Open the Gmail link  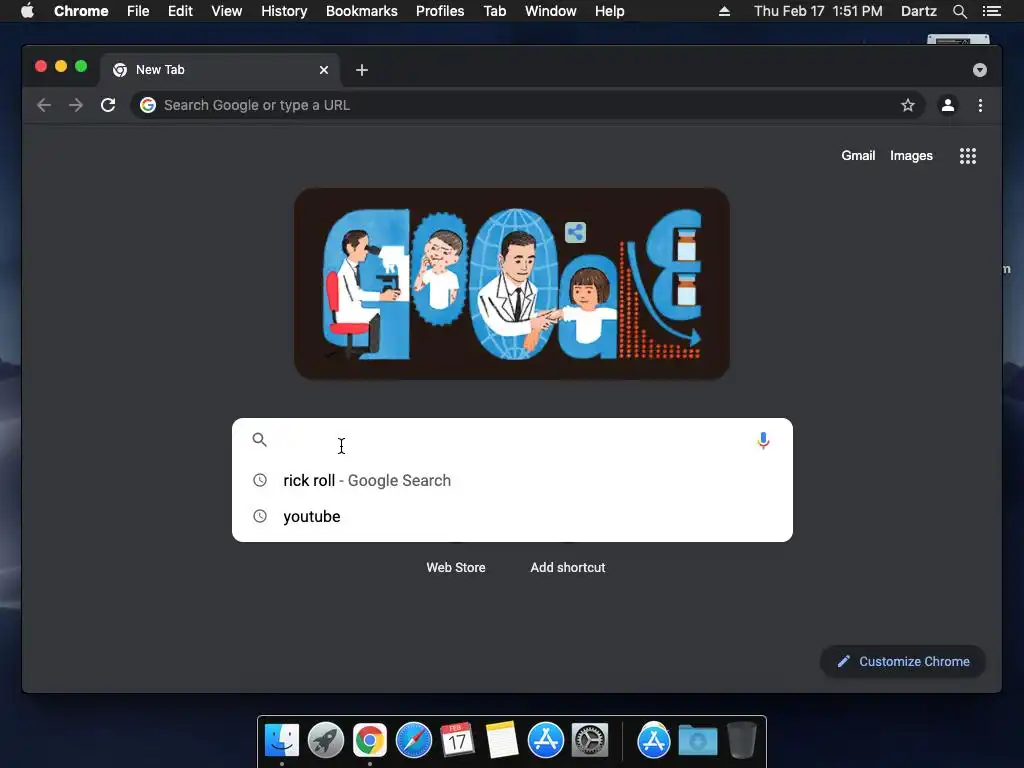[x=858, y=155]
